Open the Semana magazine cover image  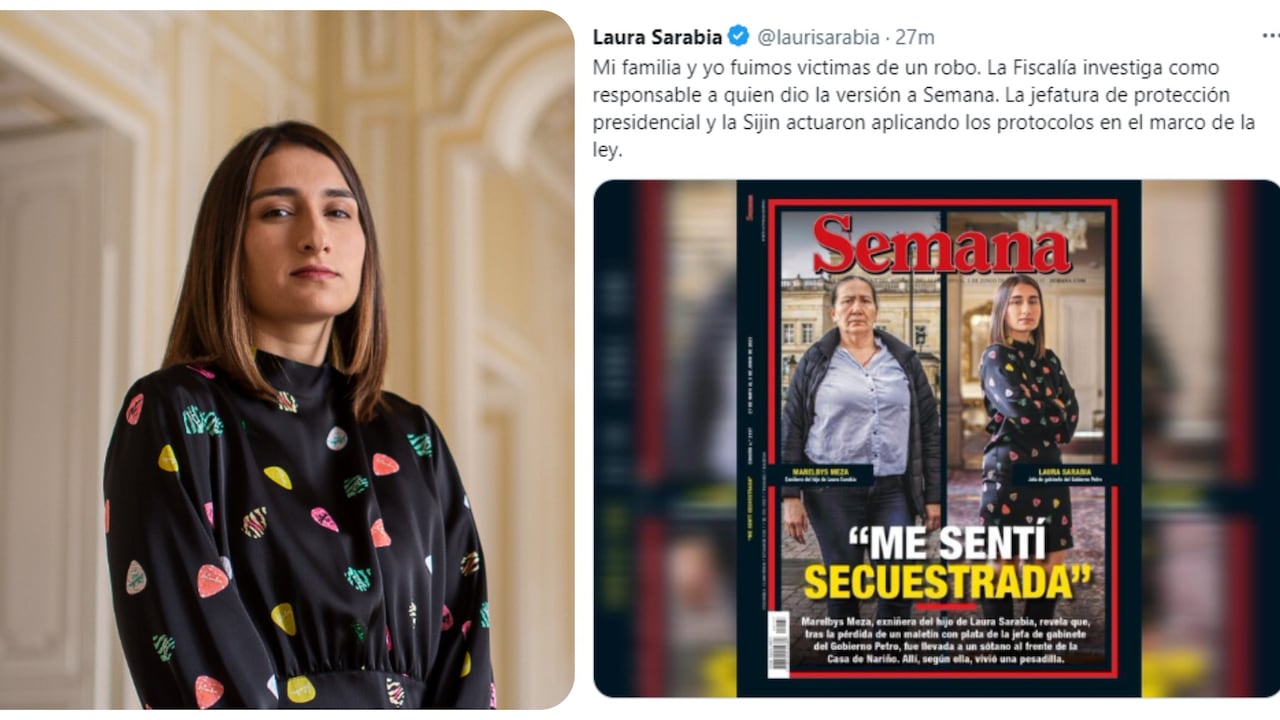click(x=939, y=438)
